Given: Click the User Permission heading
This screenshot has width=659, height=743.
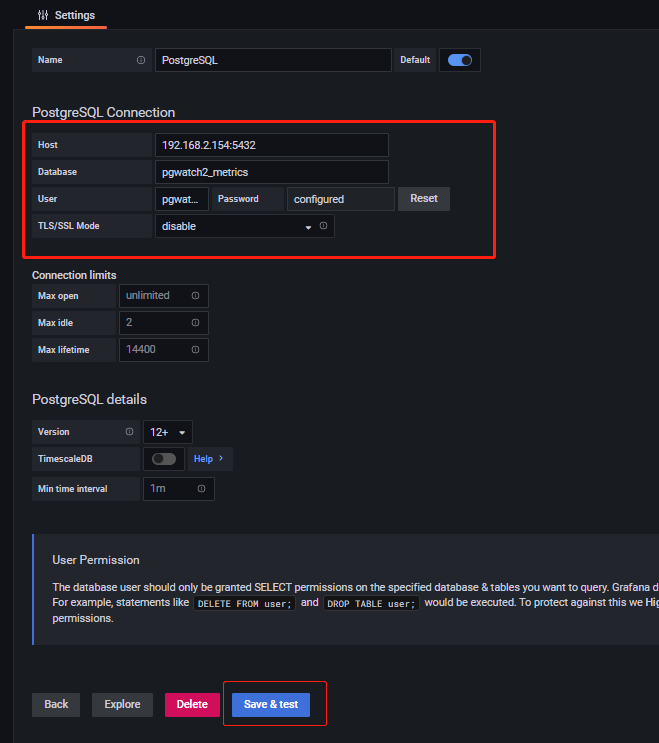Looking at the screenshot, I should pos(96,560).
